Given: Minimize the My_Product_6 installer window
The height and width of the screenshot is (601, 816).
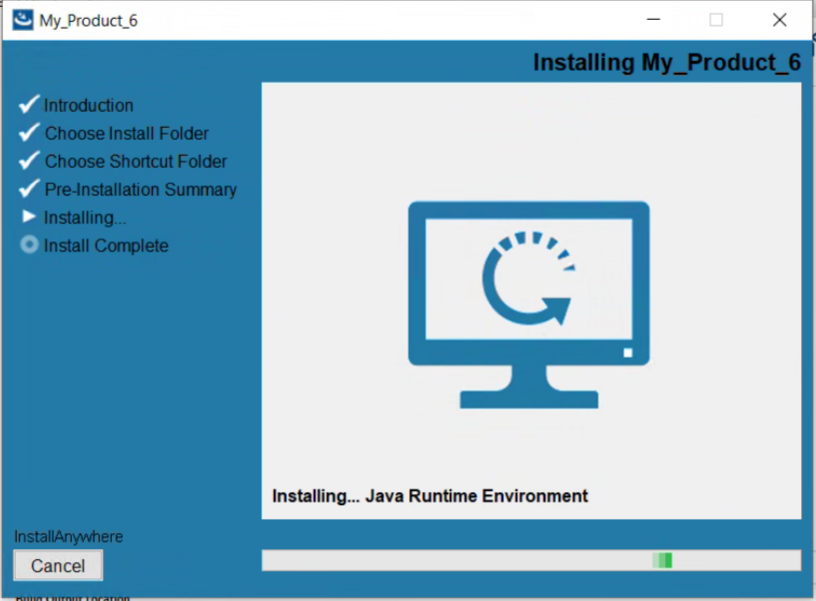Looking at the screenshot, I should click(x=653, y=20).
